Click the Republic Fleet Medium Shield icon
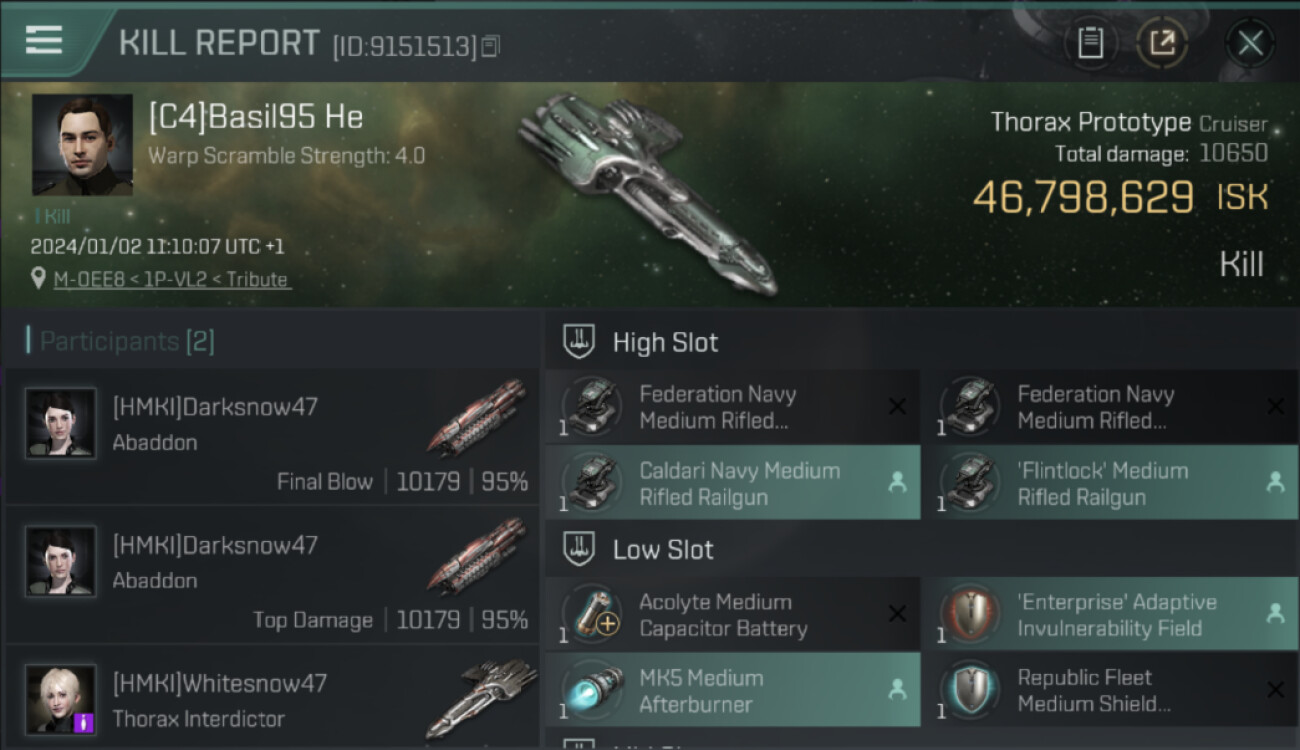 point(970,691)
